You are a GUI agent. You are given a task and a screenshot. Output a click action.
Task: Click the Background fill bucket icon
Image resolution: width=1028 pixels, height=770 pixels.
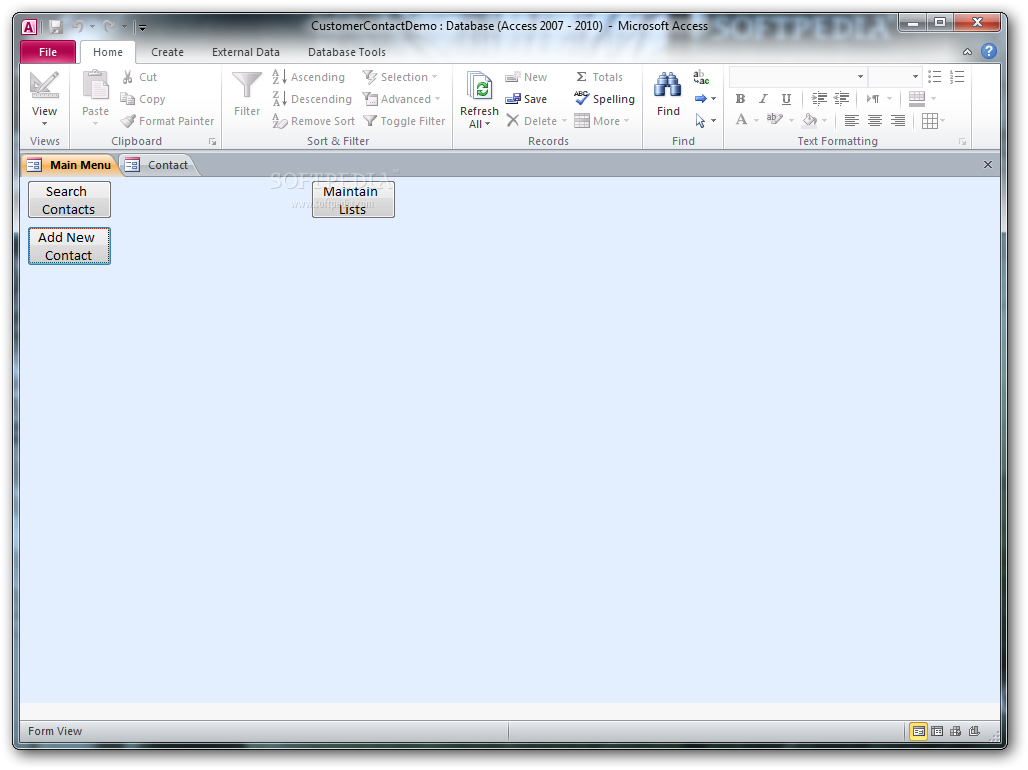810,119
